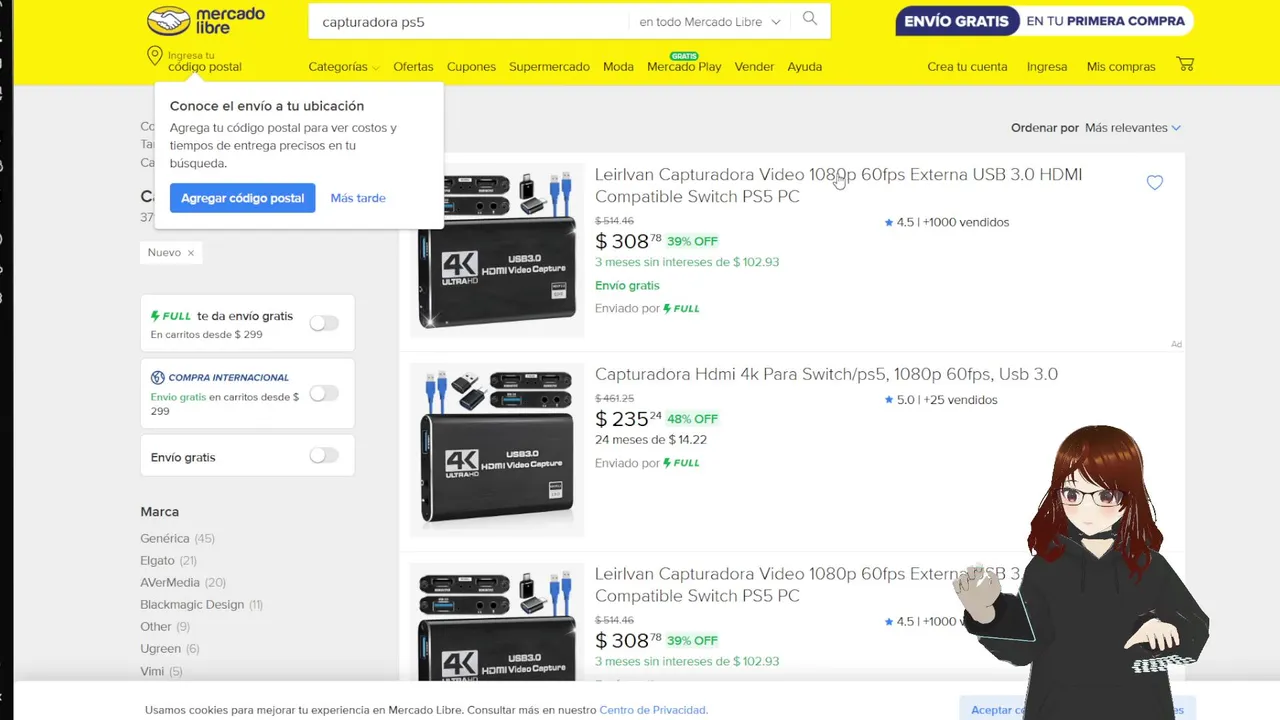Viewport: 1280px width, 720px height.
Task: Enable the FULL envío gratis toggle
Action: pyautogui.click(x=324, y=323)
